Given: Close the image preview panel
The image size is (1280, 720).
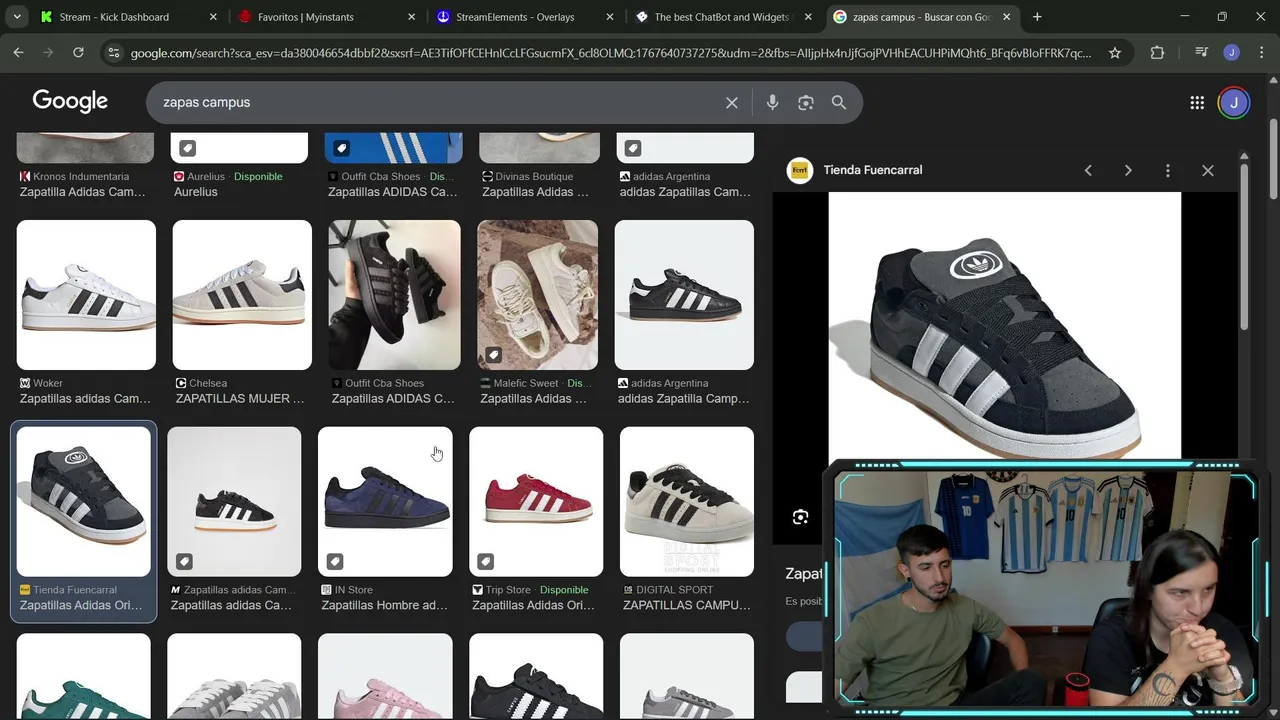Looking at the screenshot, I should (1208, 170).
